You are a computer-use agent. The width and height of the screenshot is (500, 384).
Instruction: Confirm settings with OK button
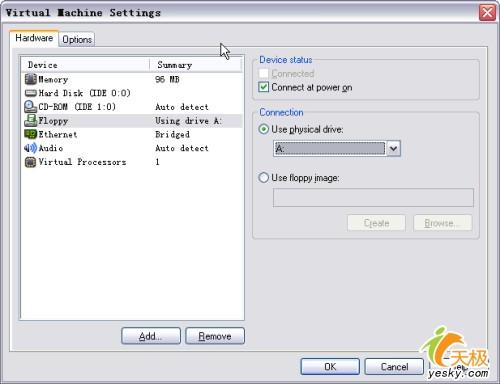click(x=330, y=367)
